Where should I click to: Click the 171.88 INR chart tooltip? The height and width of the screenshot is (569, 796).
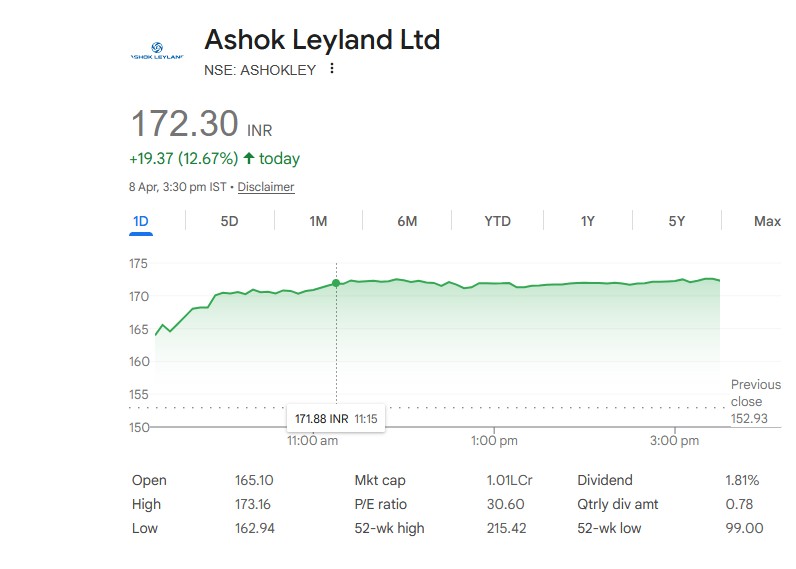[336, 418]
